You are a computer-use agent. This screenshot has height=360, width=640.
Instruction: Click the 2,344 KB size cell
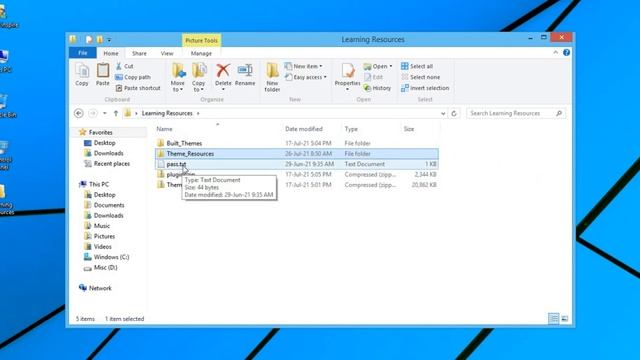coord(426,174)
